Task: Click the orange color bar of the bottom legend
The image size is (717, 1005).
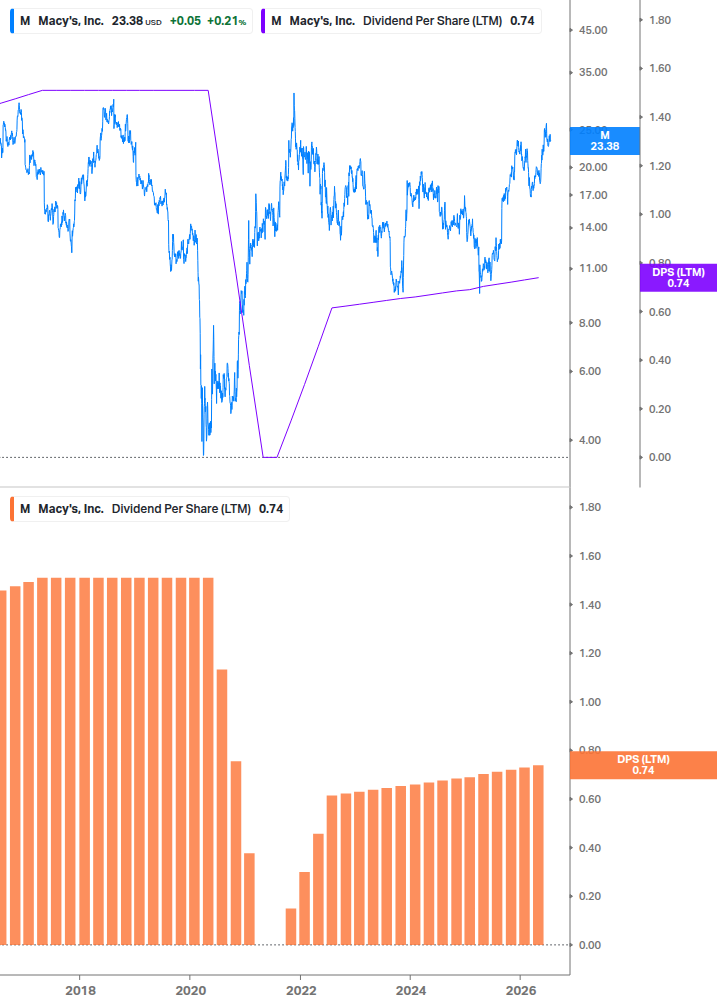Action: 12,509
